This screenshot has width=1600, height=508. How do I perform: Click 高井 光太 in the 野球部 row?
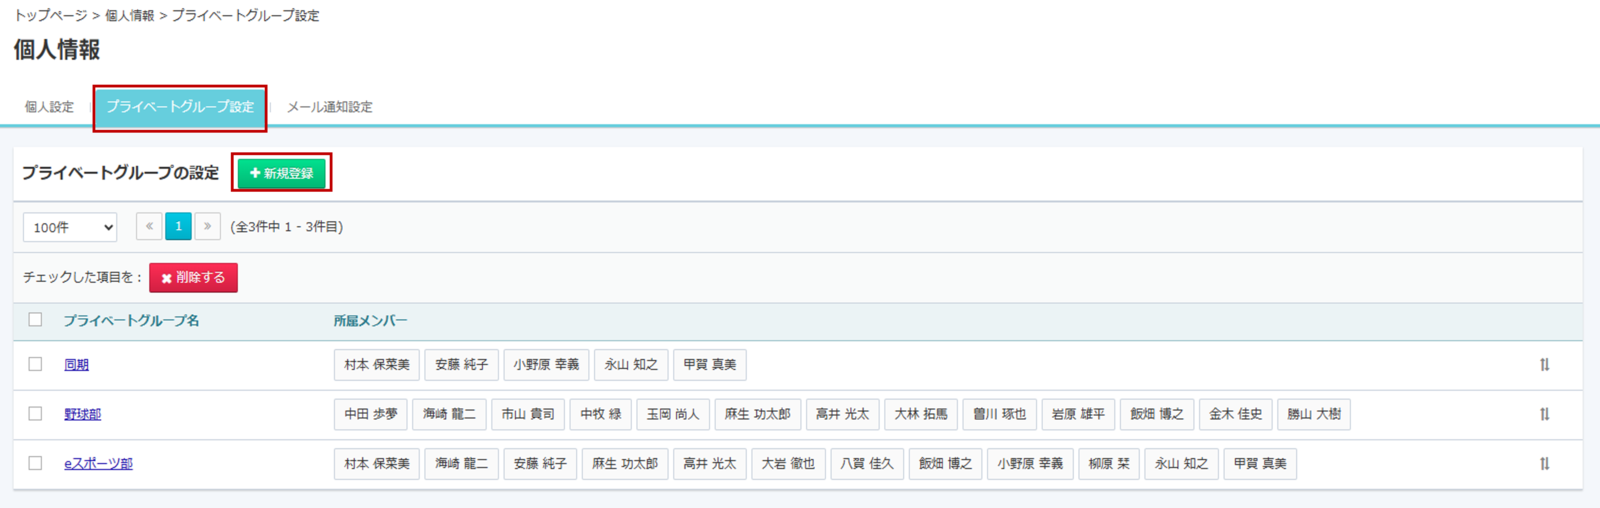pos(843,414)
